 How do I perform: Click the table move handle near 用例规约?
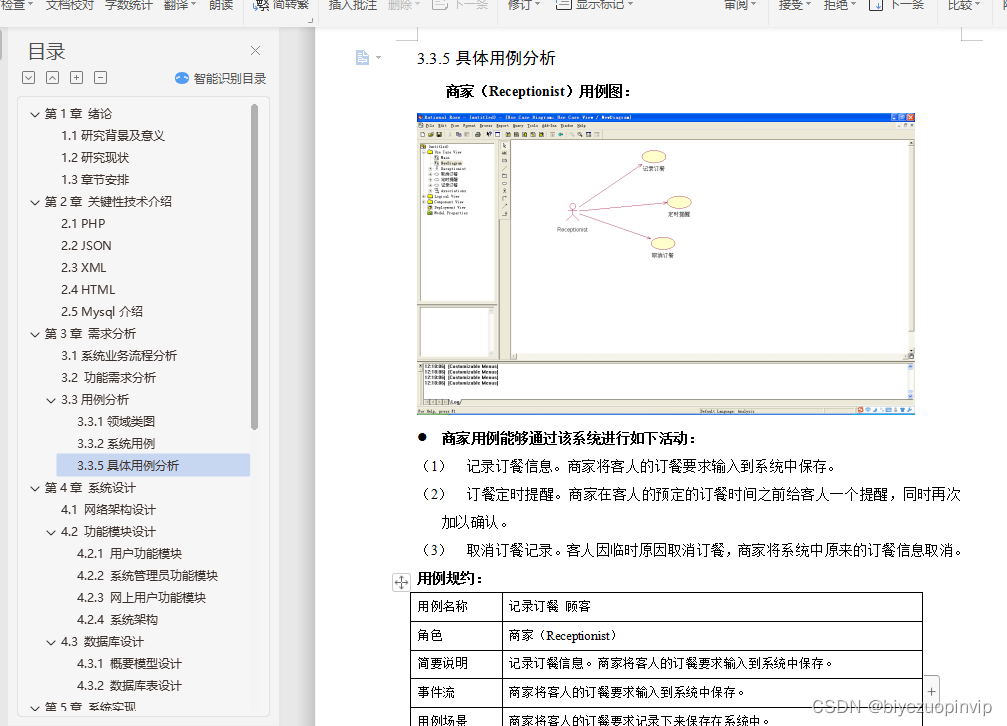pyautogui.click(x=401, y=582)
